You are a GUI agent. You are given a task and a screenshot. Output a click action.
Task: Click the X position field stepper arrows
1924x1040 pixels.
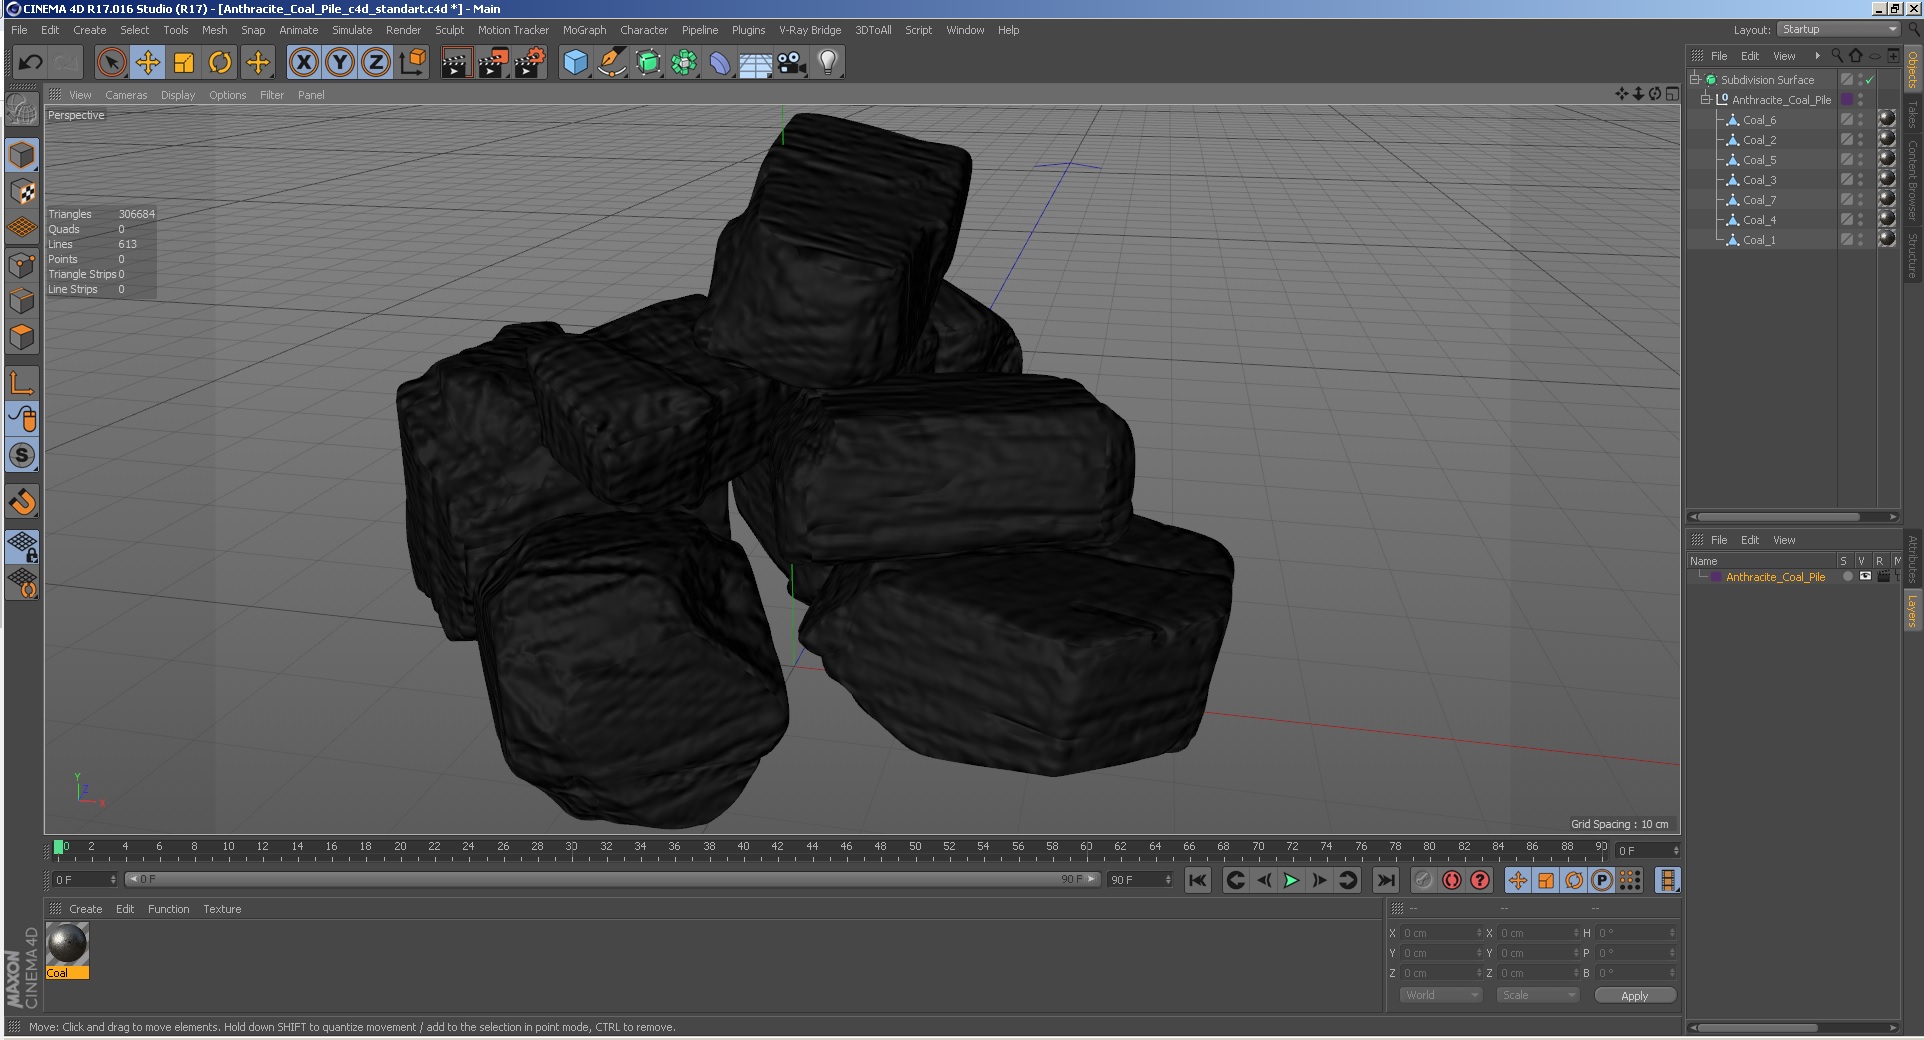click(x=1479, y=933)
